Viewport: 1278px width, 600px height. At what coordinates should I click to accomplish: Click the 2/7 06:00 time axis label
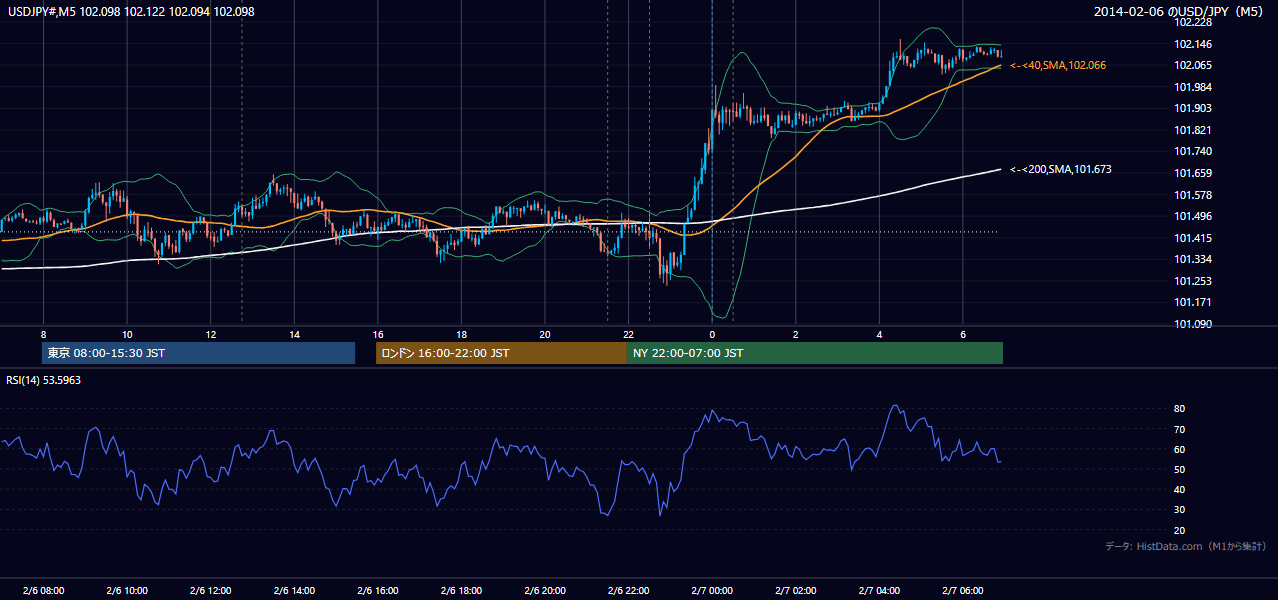coord(962,590)
